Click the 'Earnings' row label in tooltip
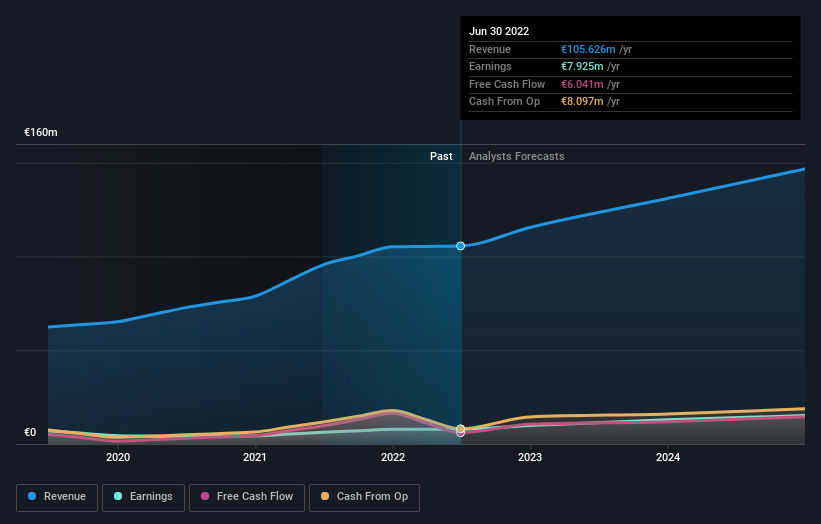Image resolution: width=821 pixels, height=524 pixels. 490,66
